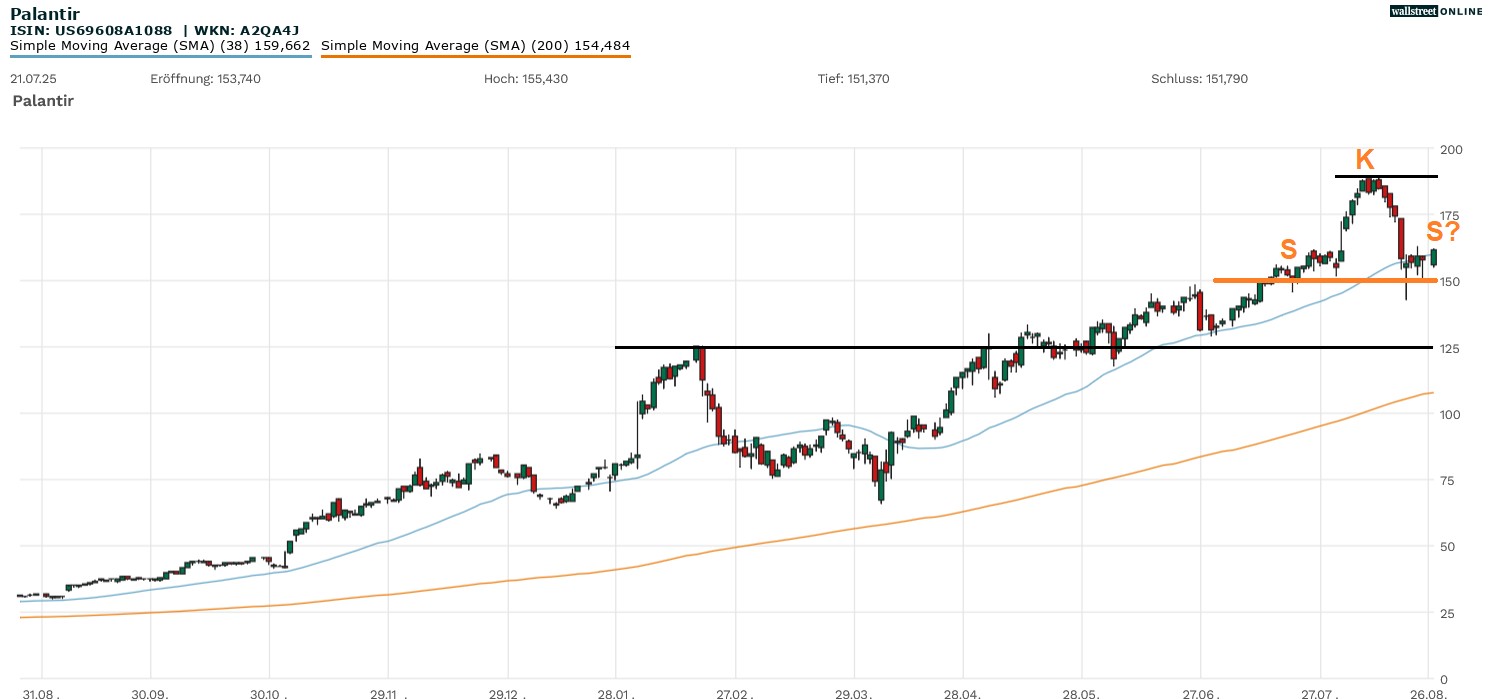Click the 200 price label on the y-axis

click(1450, 150)
